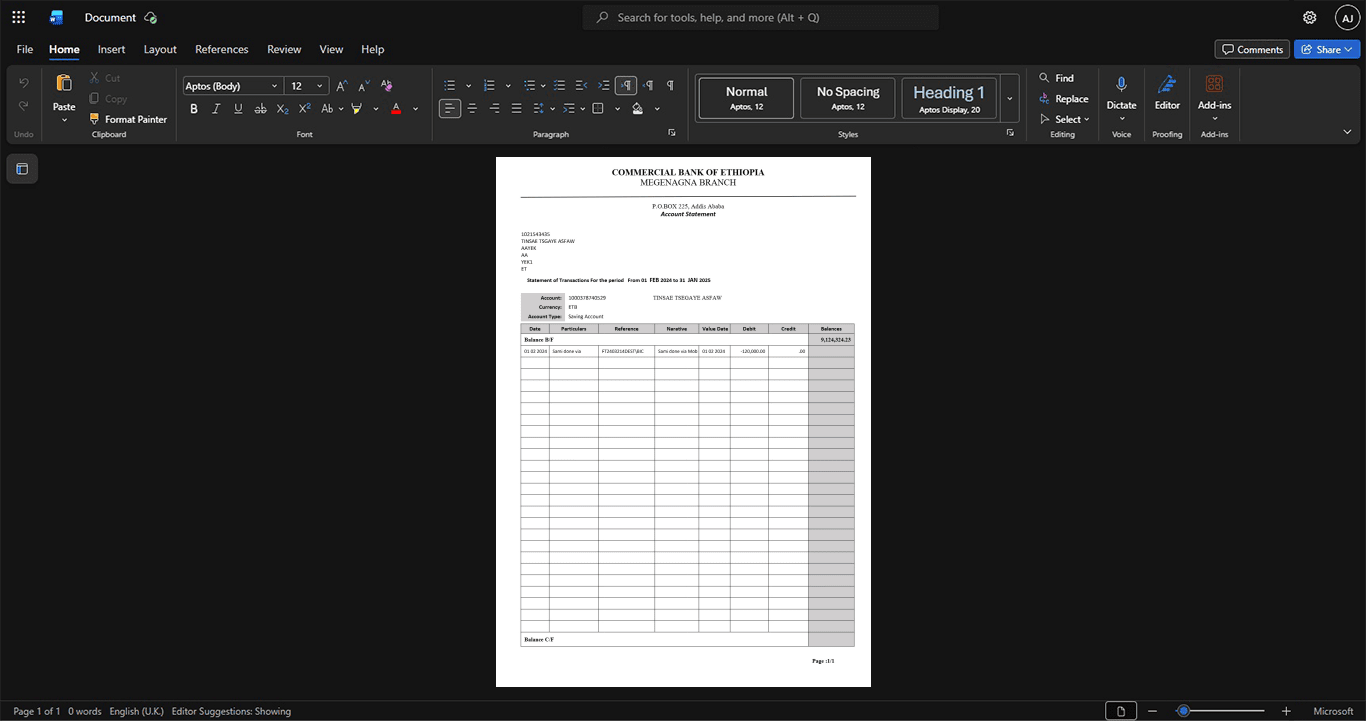Open the Add-ins panel icon
The image size is (1366, 721).
coord(1214,84)
